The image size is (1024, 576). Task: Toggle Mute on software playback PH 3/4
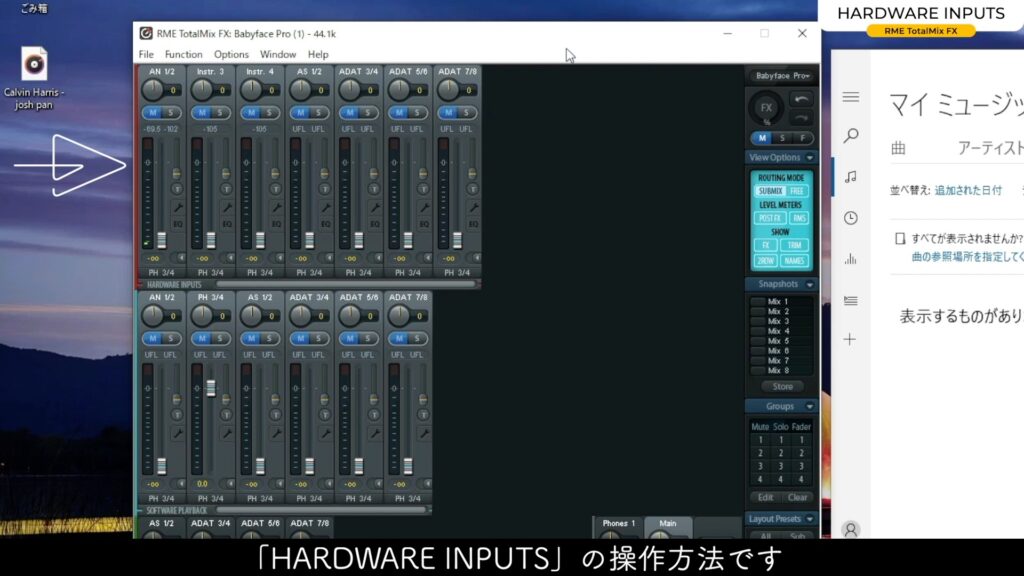[202, 338]
